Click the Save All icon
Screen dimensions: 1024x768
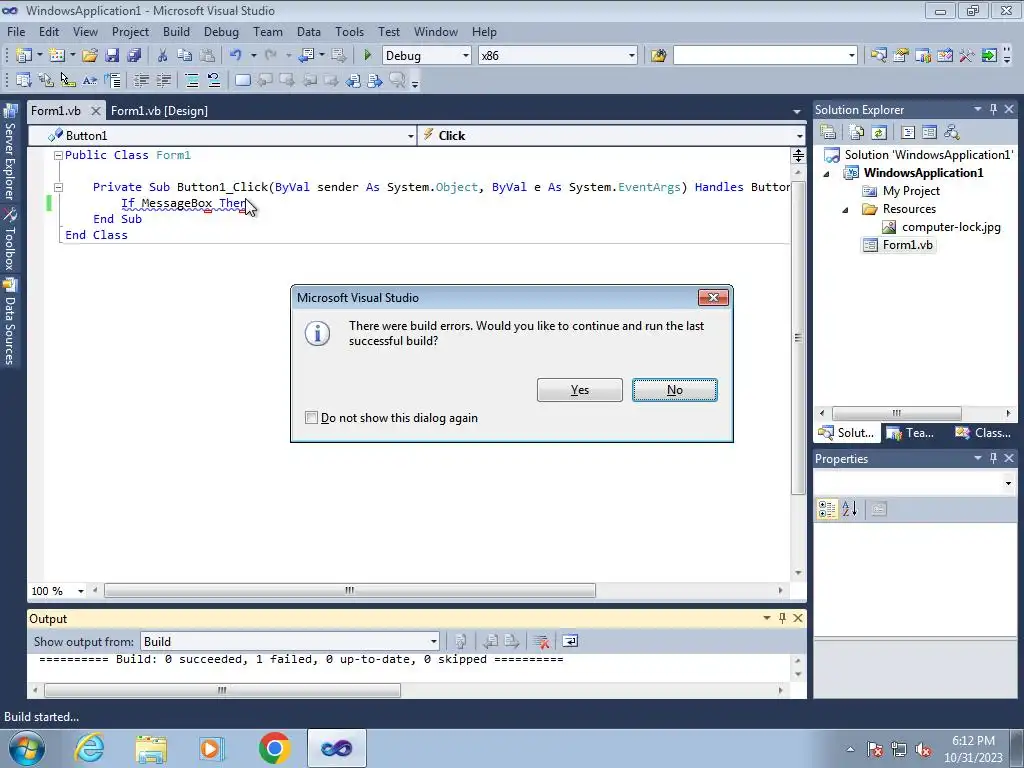(134, 56)
